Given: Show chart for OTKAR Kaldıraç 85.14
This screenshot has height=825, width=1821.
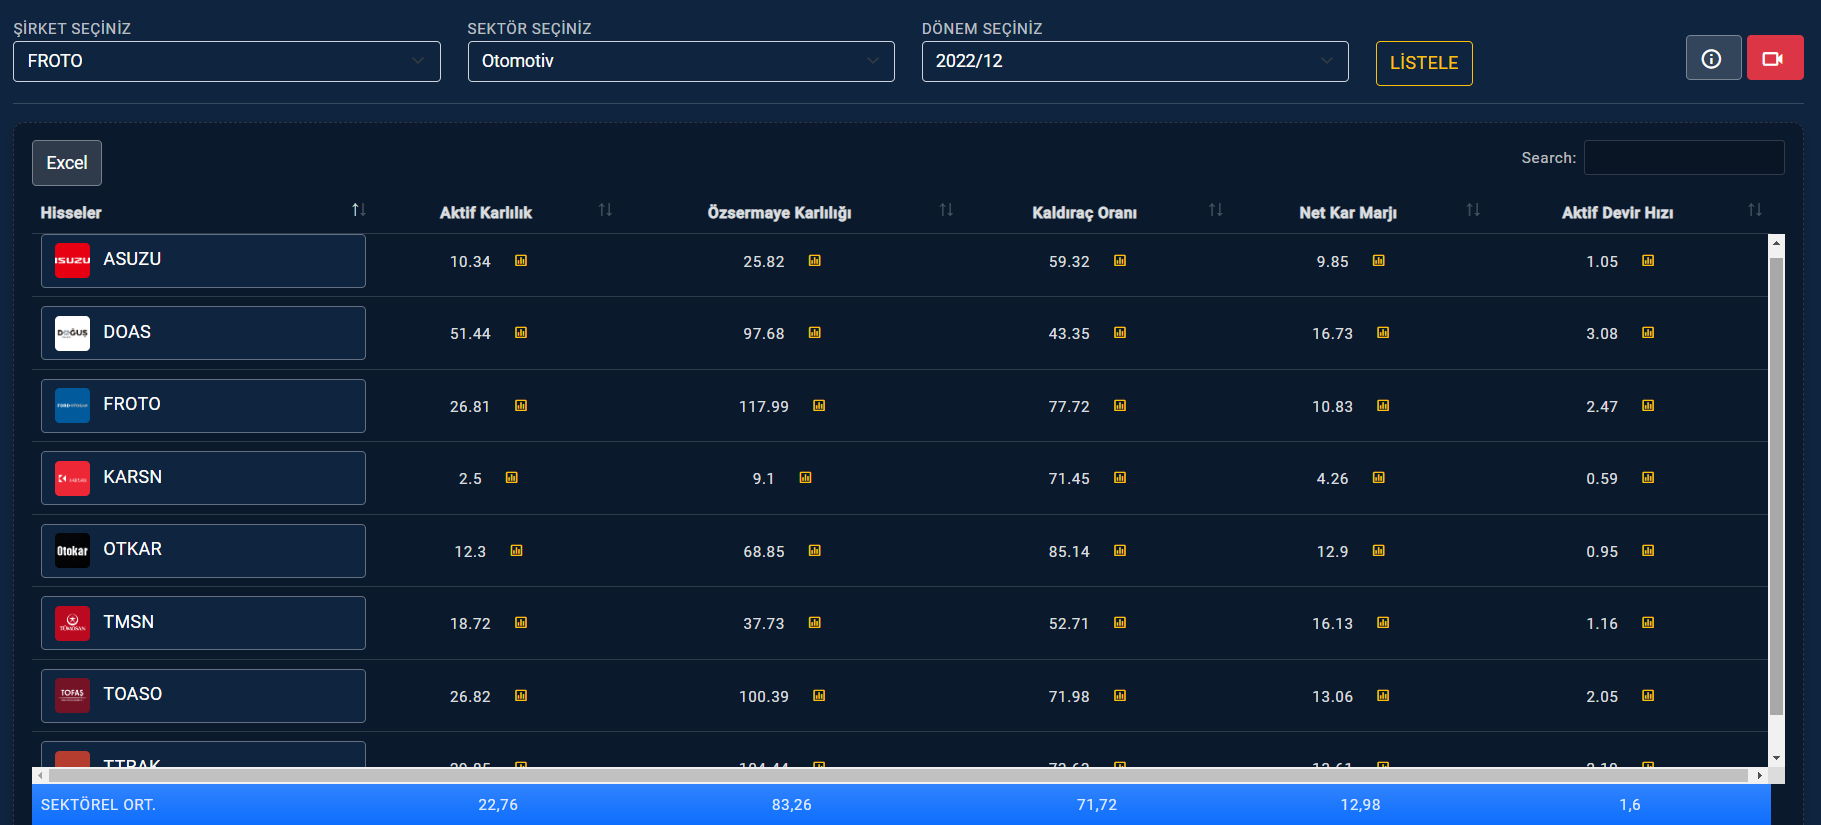Looking at the screenshot, I should click(1120, 551).
